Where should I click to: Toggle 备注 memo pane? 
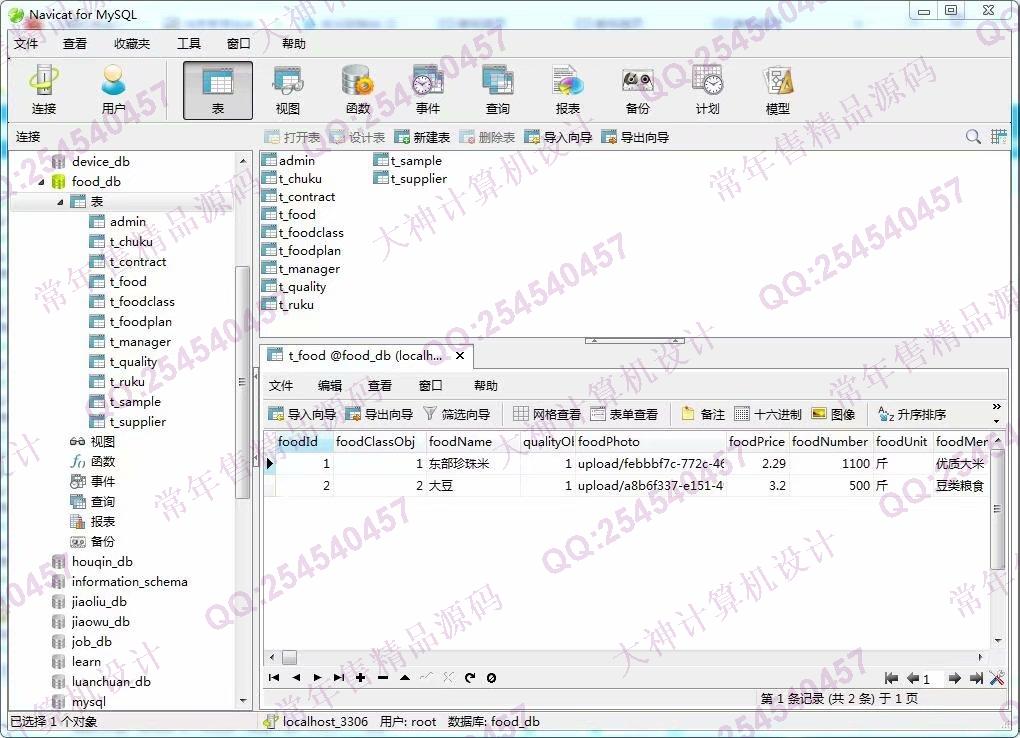point(703,414)
